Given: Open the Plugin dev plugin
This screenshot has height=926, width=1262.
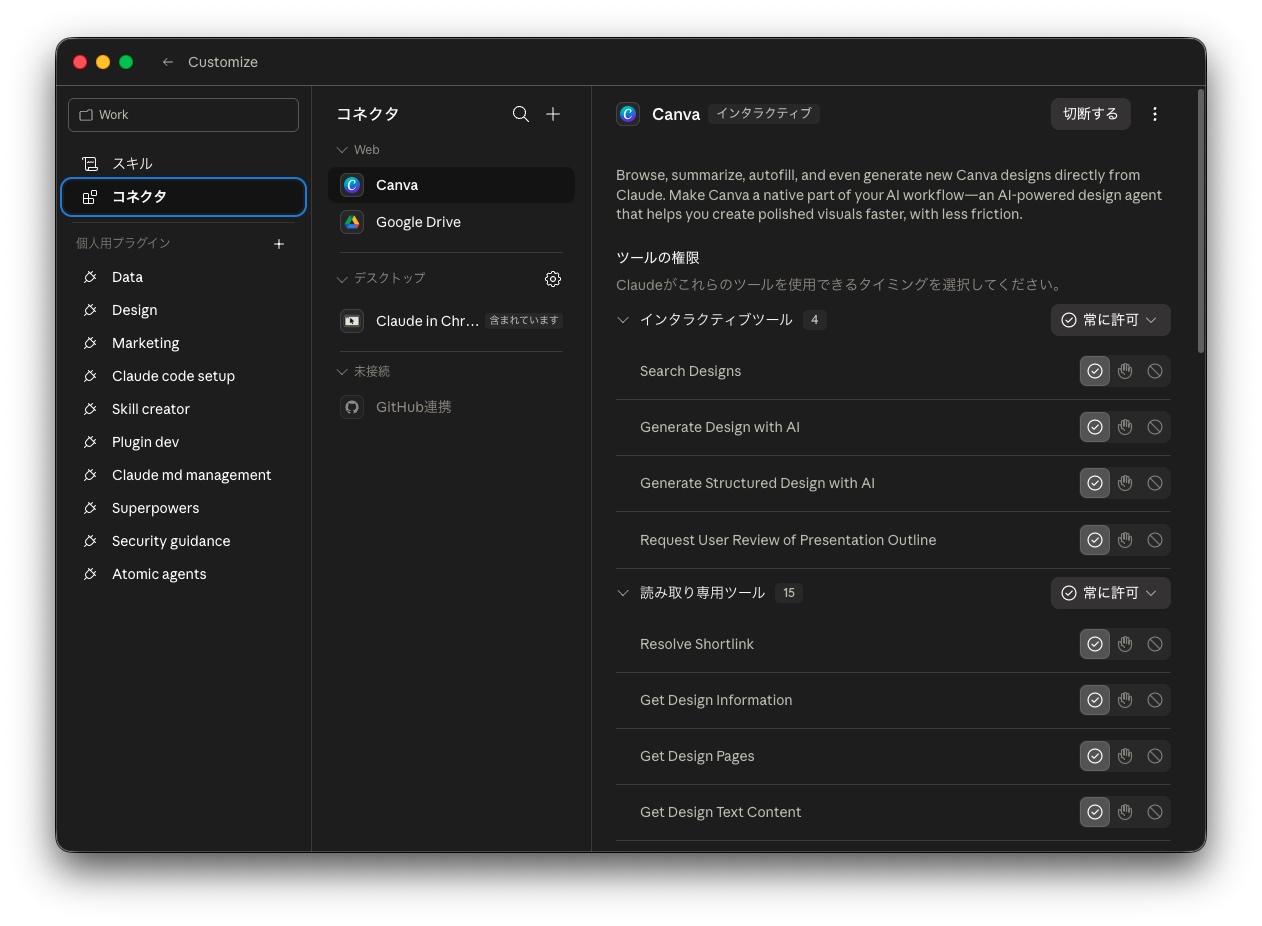Looking at the screenshot, I should tap(184, 442).
